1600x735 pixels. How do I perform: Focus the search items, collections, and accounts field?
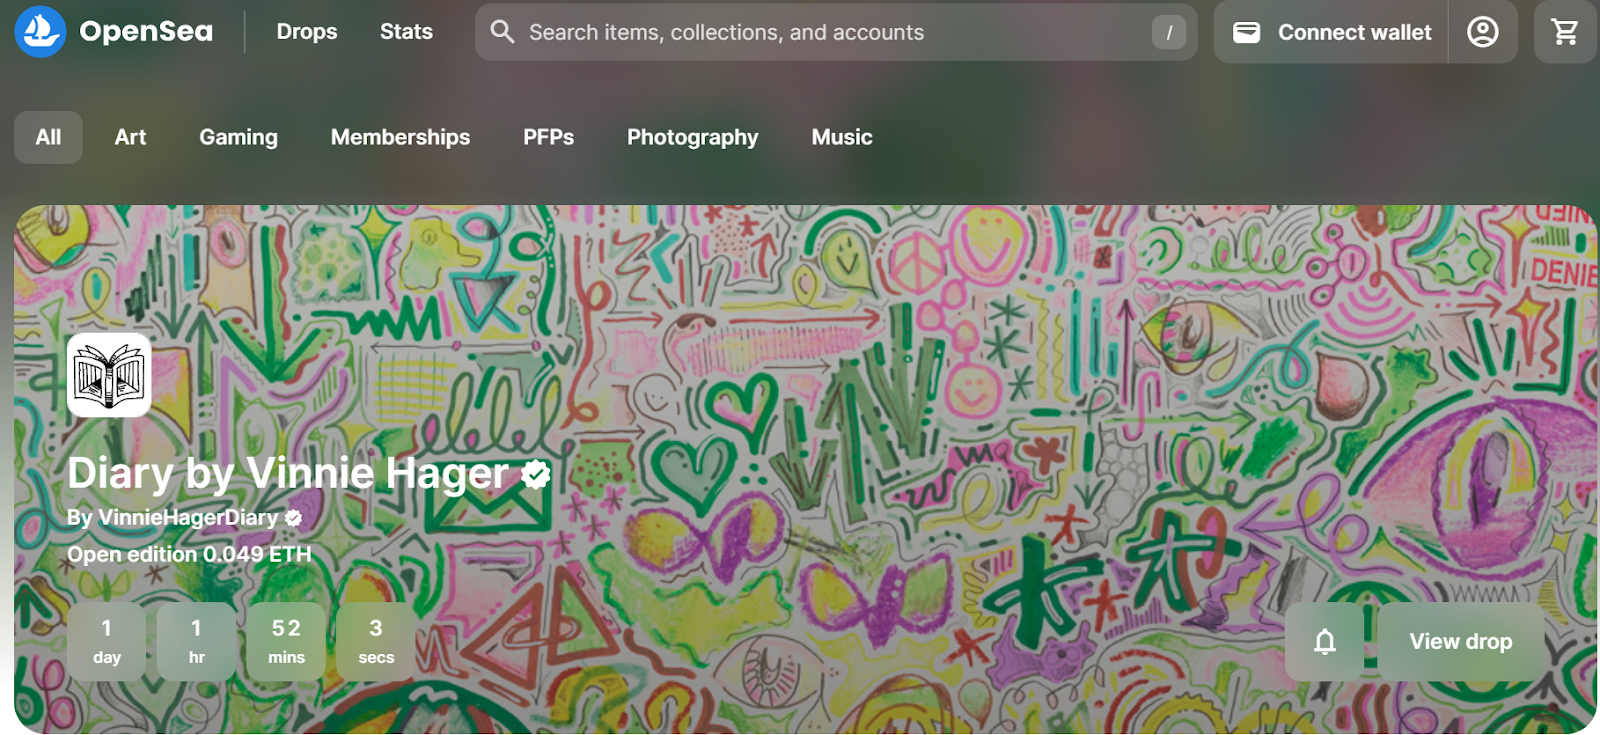[836, 32]
